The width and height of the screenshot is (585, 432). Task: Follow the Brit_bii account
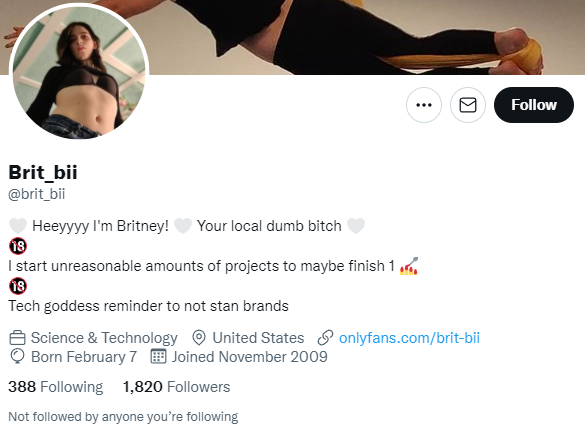click(534, 105)
